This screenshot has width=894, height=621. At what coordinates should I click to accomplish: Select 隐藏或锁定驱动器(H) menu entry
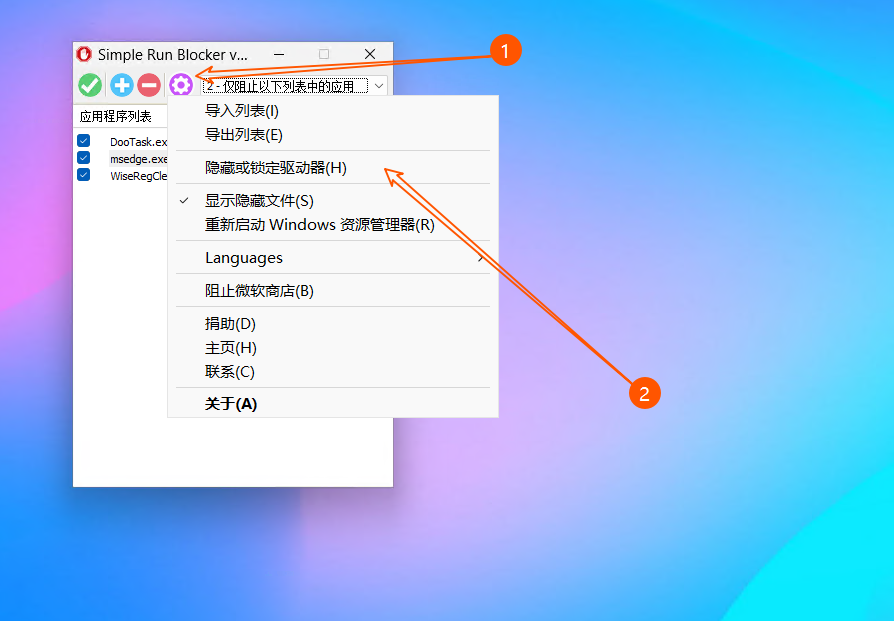click(x=333, y=168)
